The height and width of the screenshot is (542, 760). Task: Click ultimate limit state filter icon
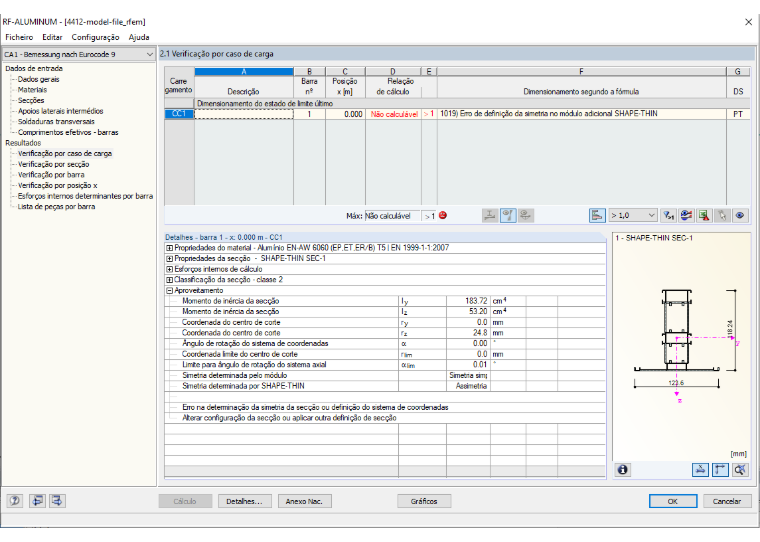pyautogui.click(x=490, y=215)
